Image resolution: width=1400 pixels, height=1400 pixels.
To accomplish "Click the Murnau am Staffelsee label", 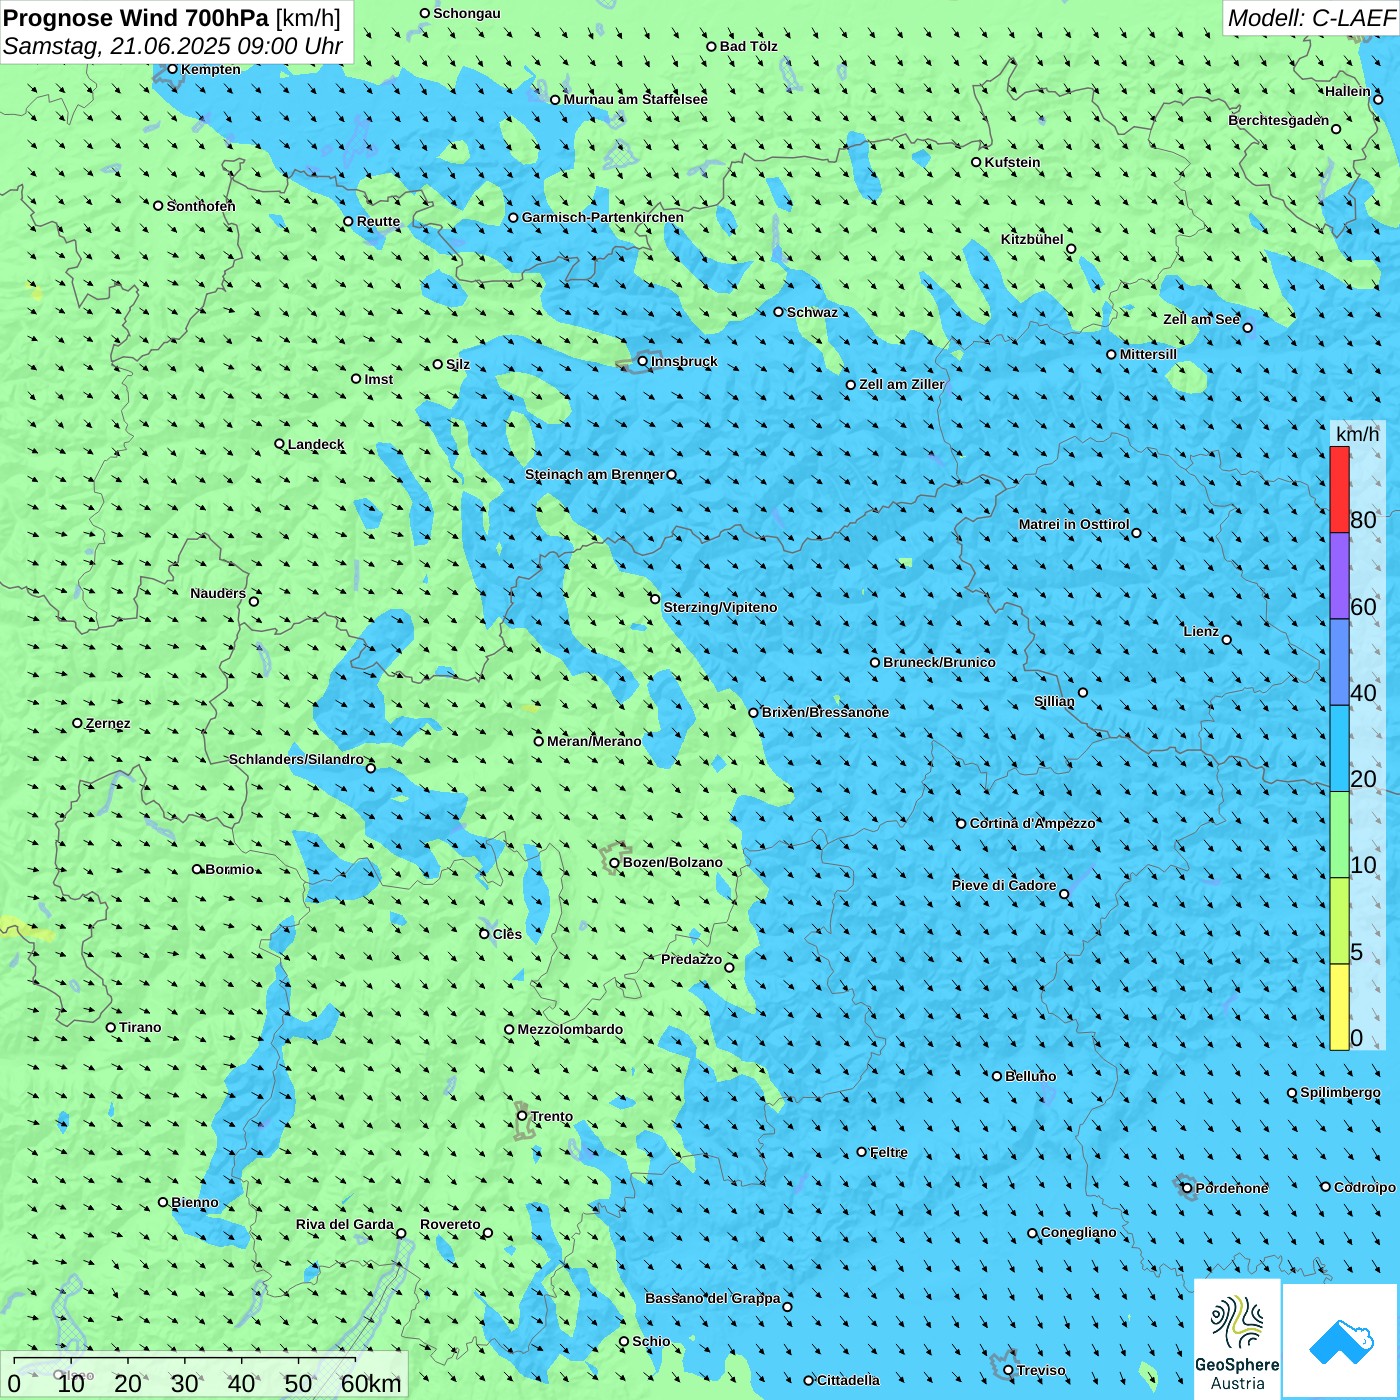I will pyautogui.click(x=635, y=99).
